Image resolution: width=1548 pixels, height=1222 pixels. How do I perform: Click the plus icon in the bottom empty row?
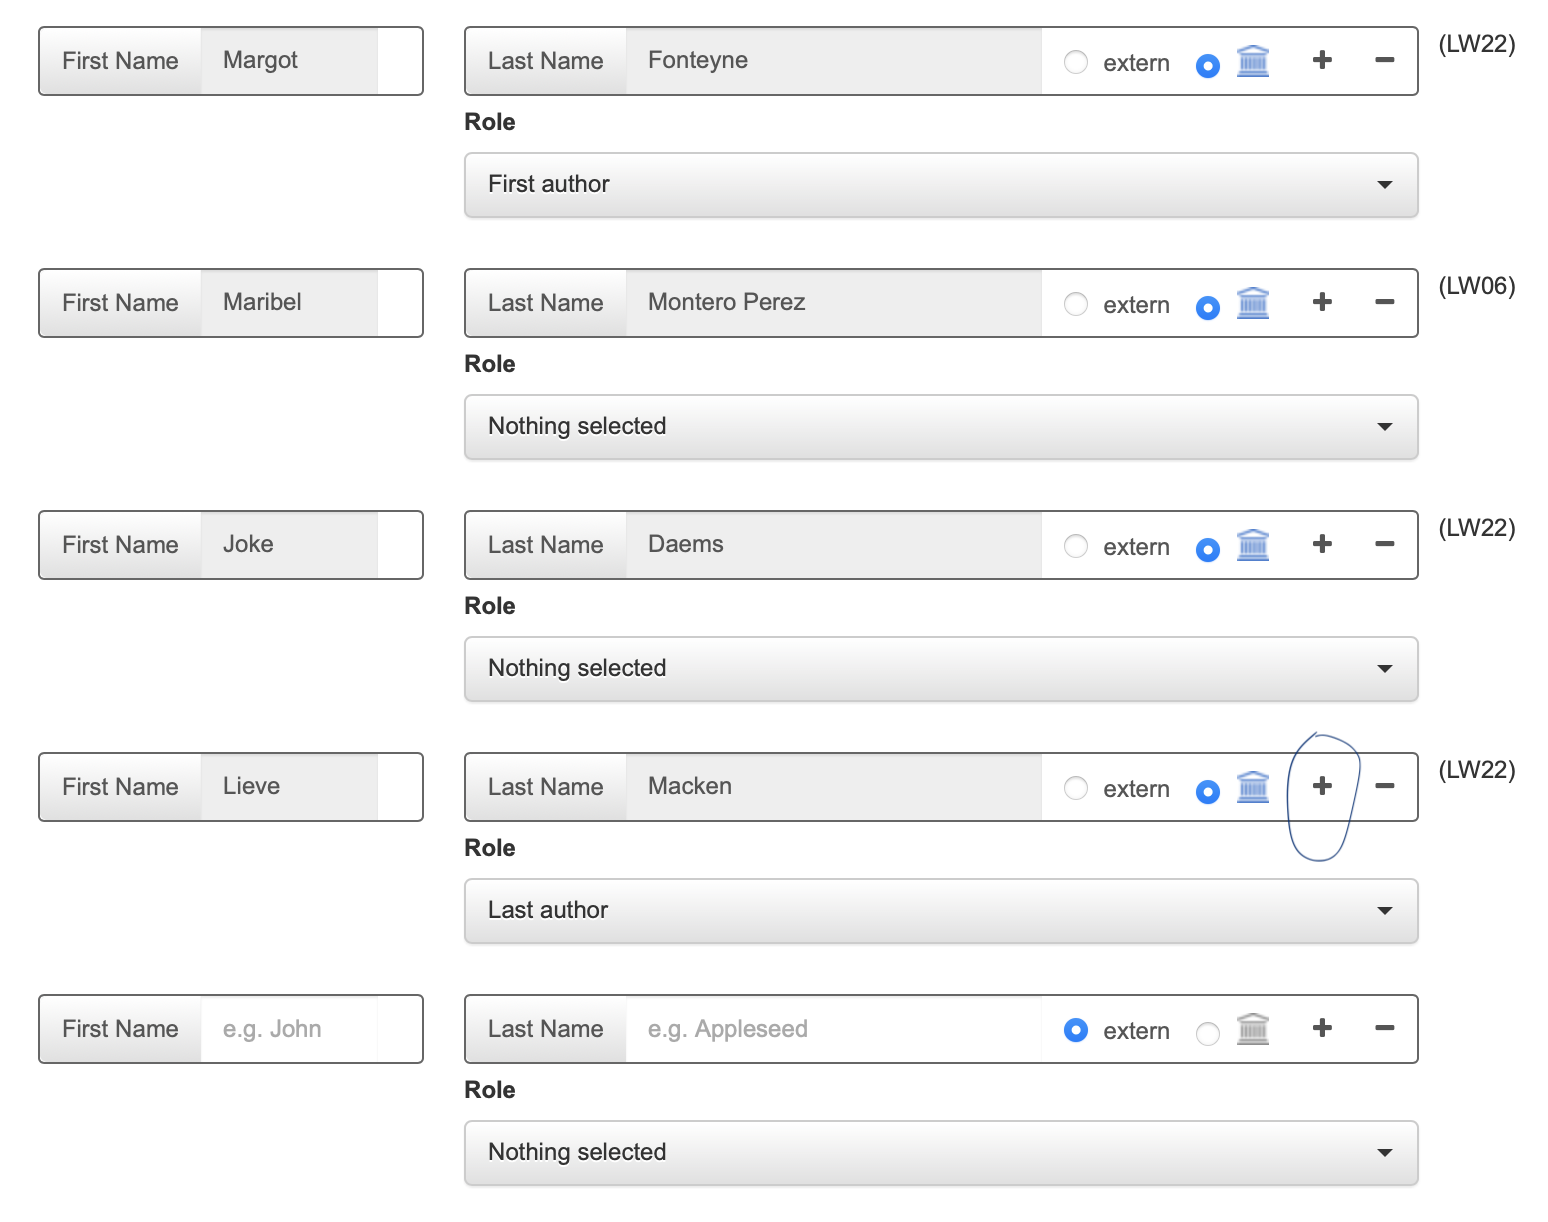[1322, 1027]
